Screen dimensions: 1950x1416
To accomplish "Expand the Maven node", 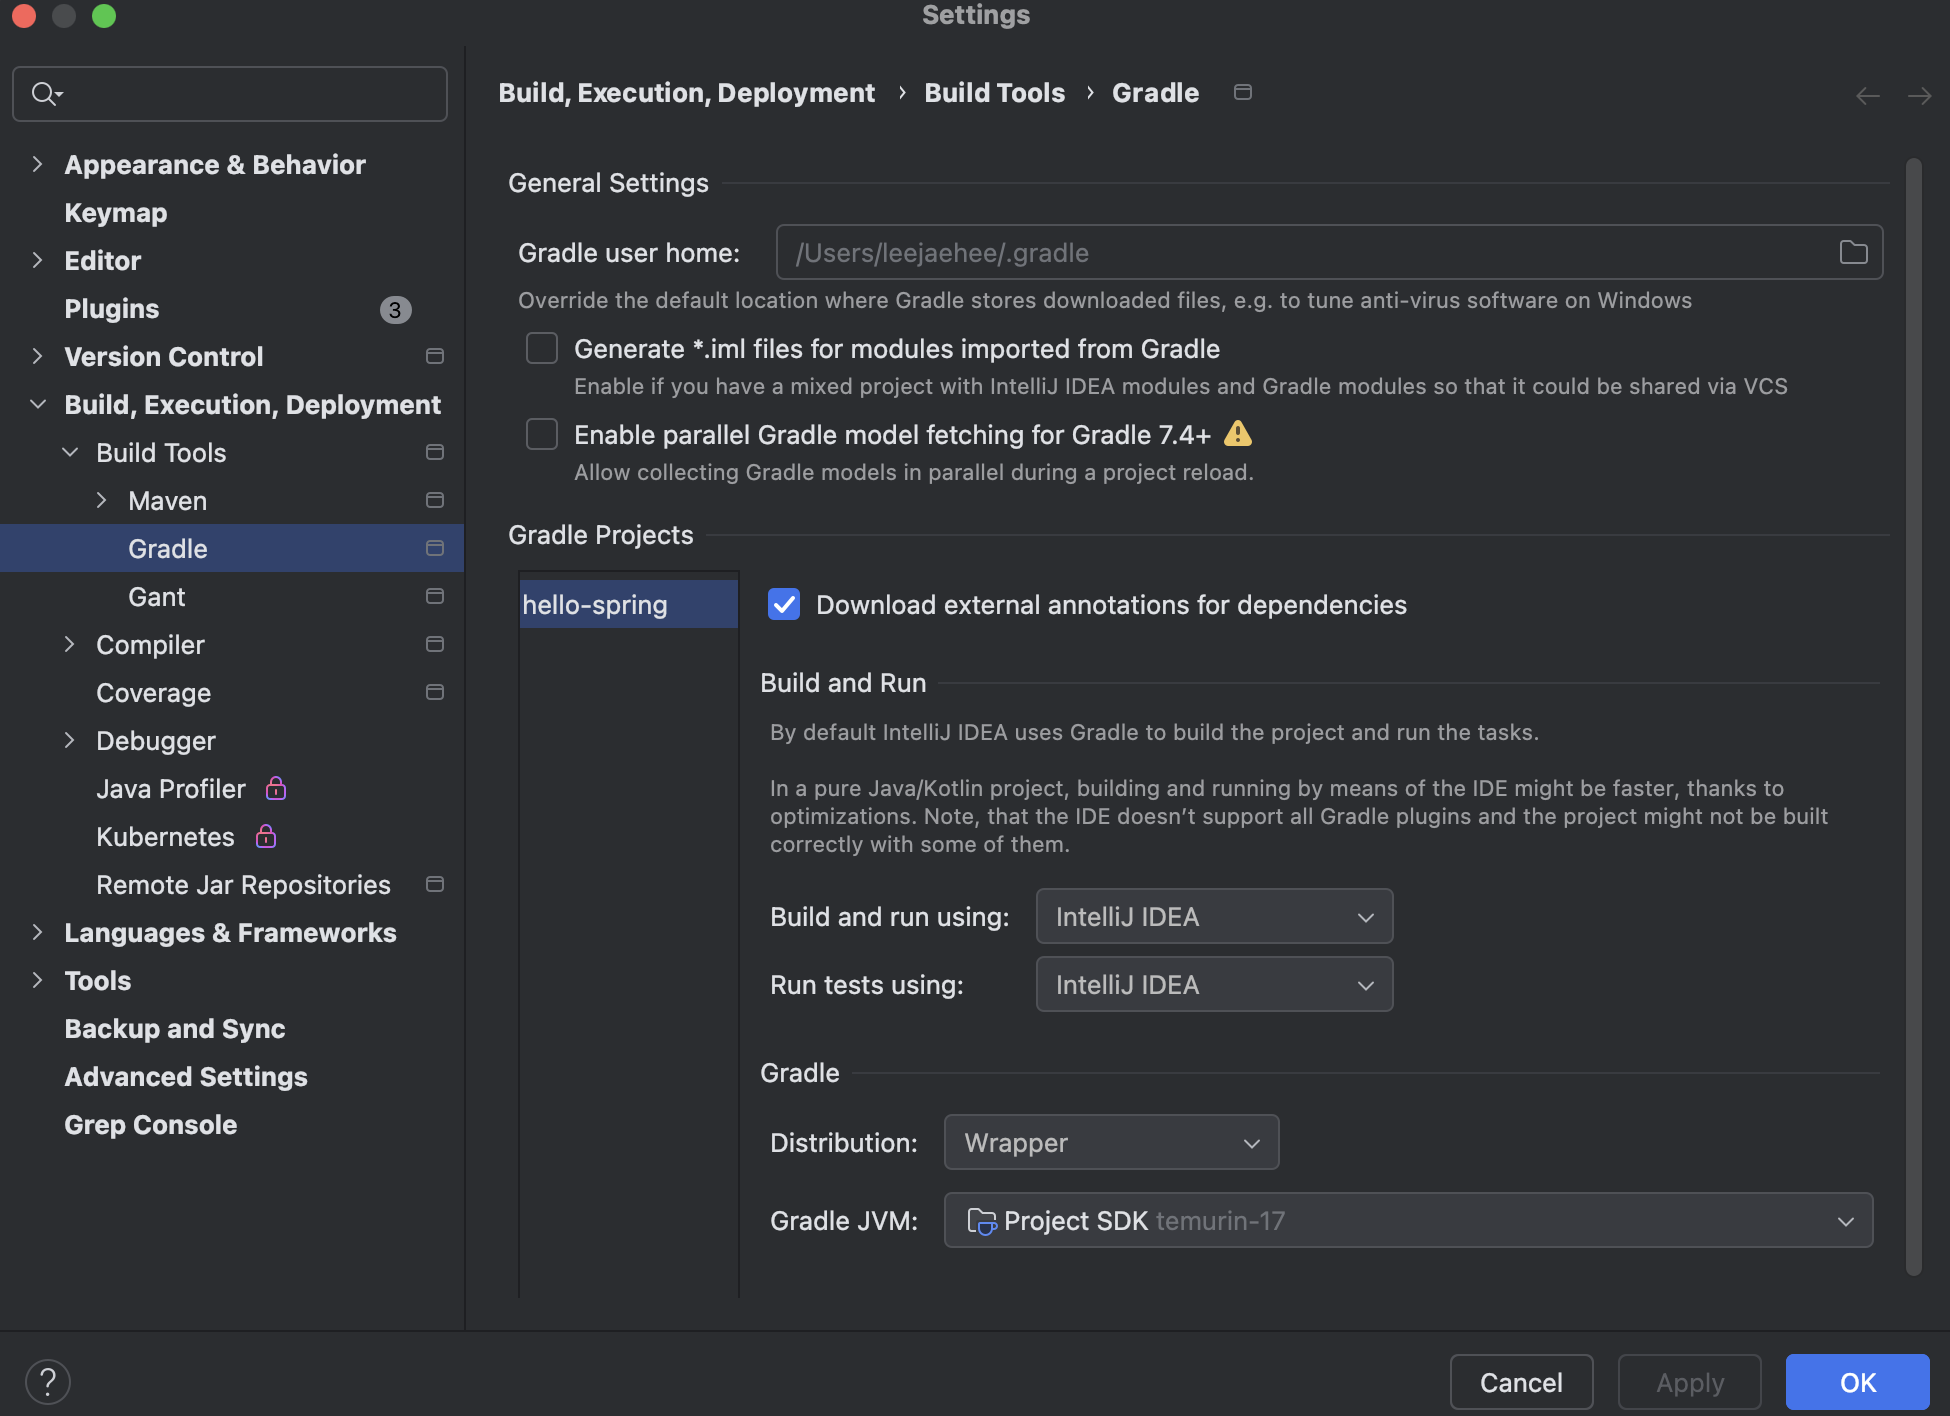I will tap(101, 500).
